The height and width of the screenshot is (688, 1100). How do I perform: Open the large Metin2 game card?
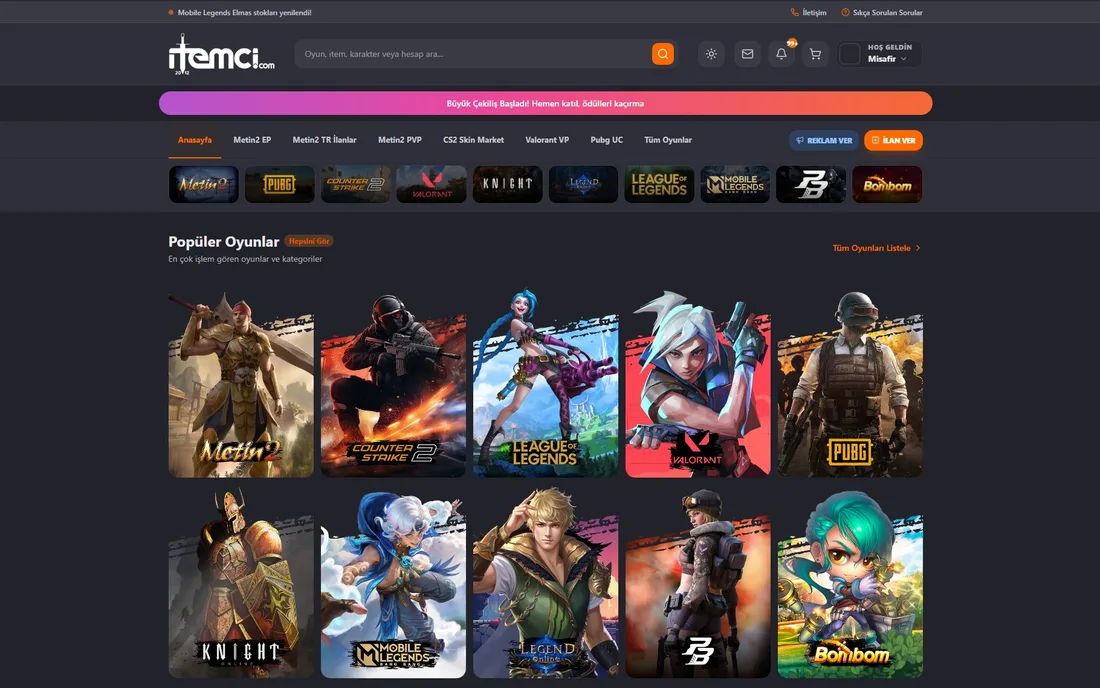(241, 384)
